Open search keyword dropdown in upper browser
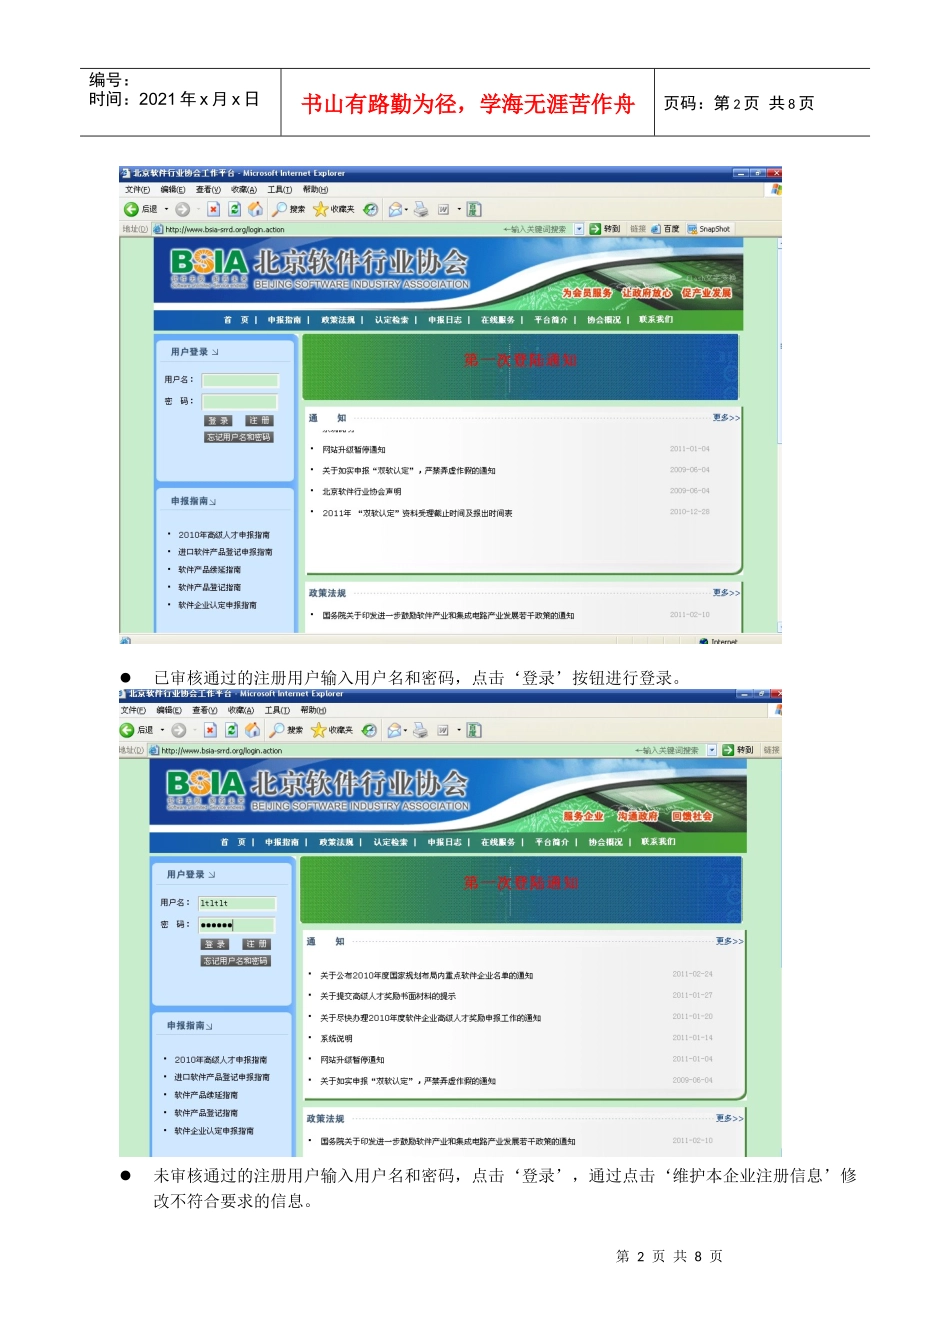Image resolution: width=950 pixels, height=1344 pixels. (579, 229)
